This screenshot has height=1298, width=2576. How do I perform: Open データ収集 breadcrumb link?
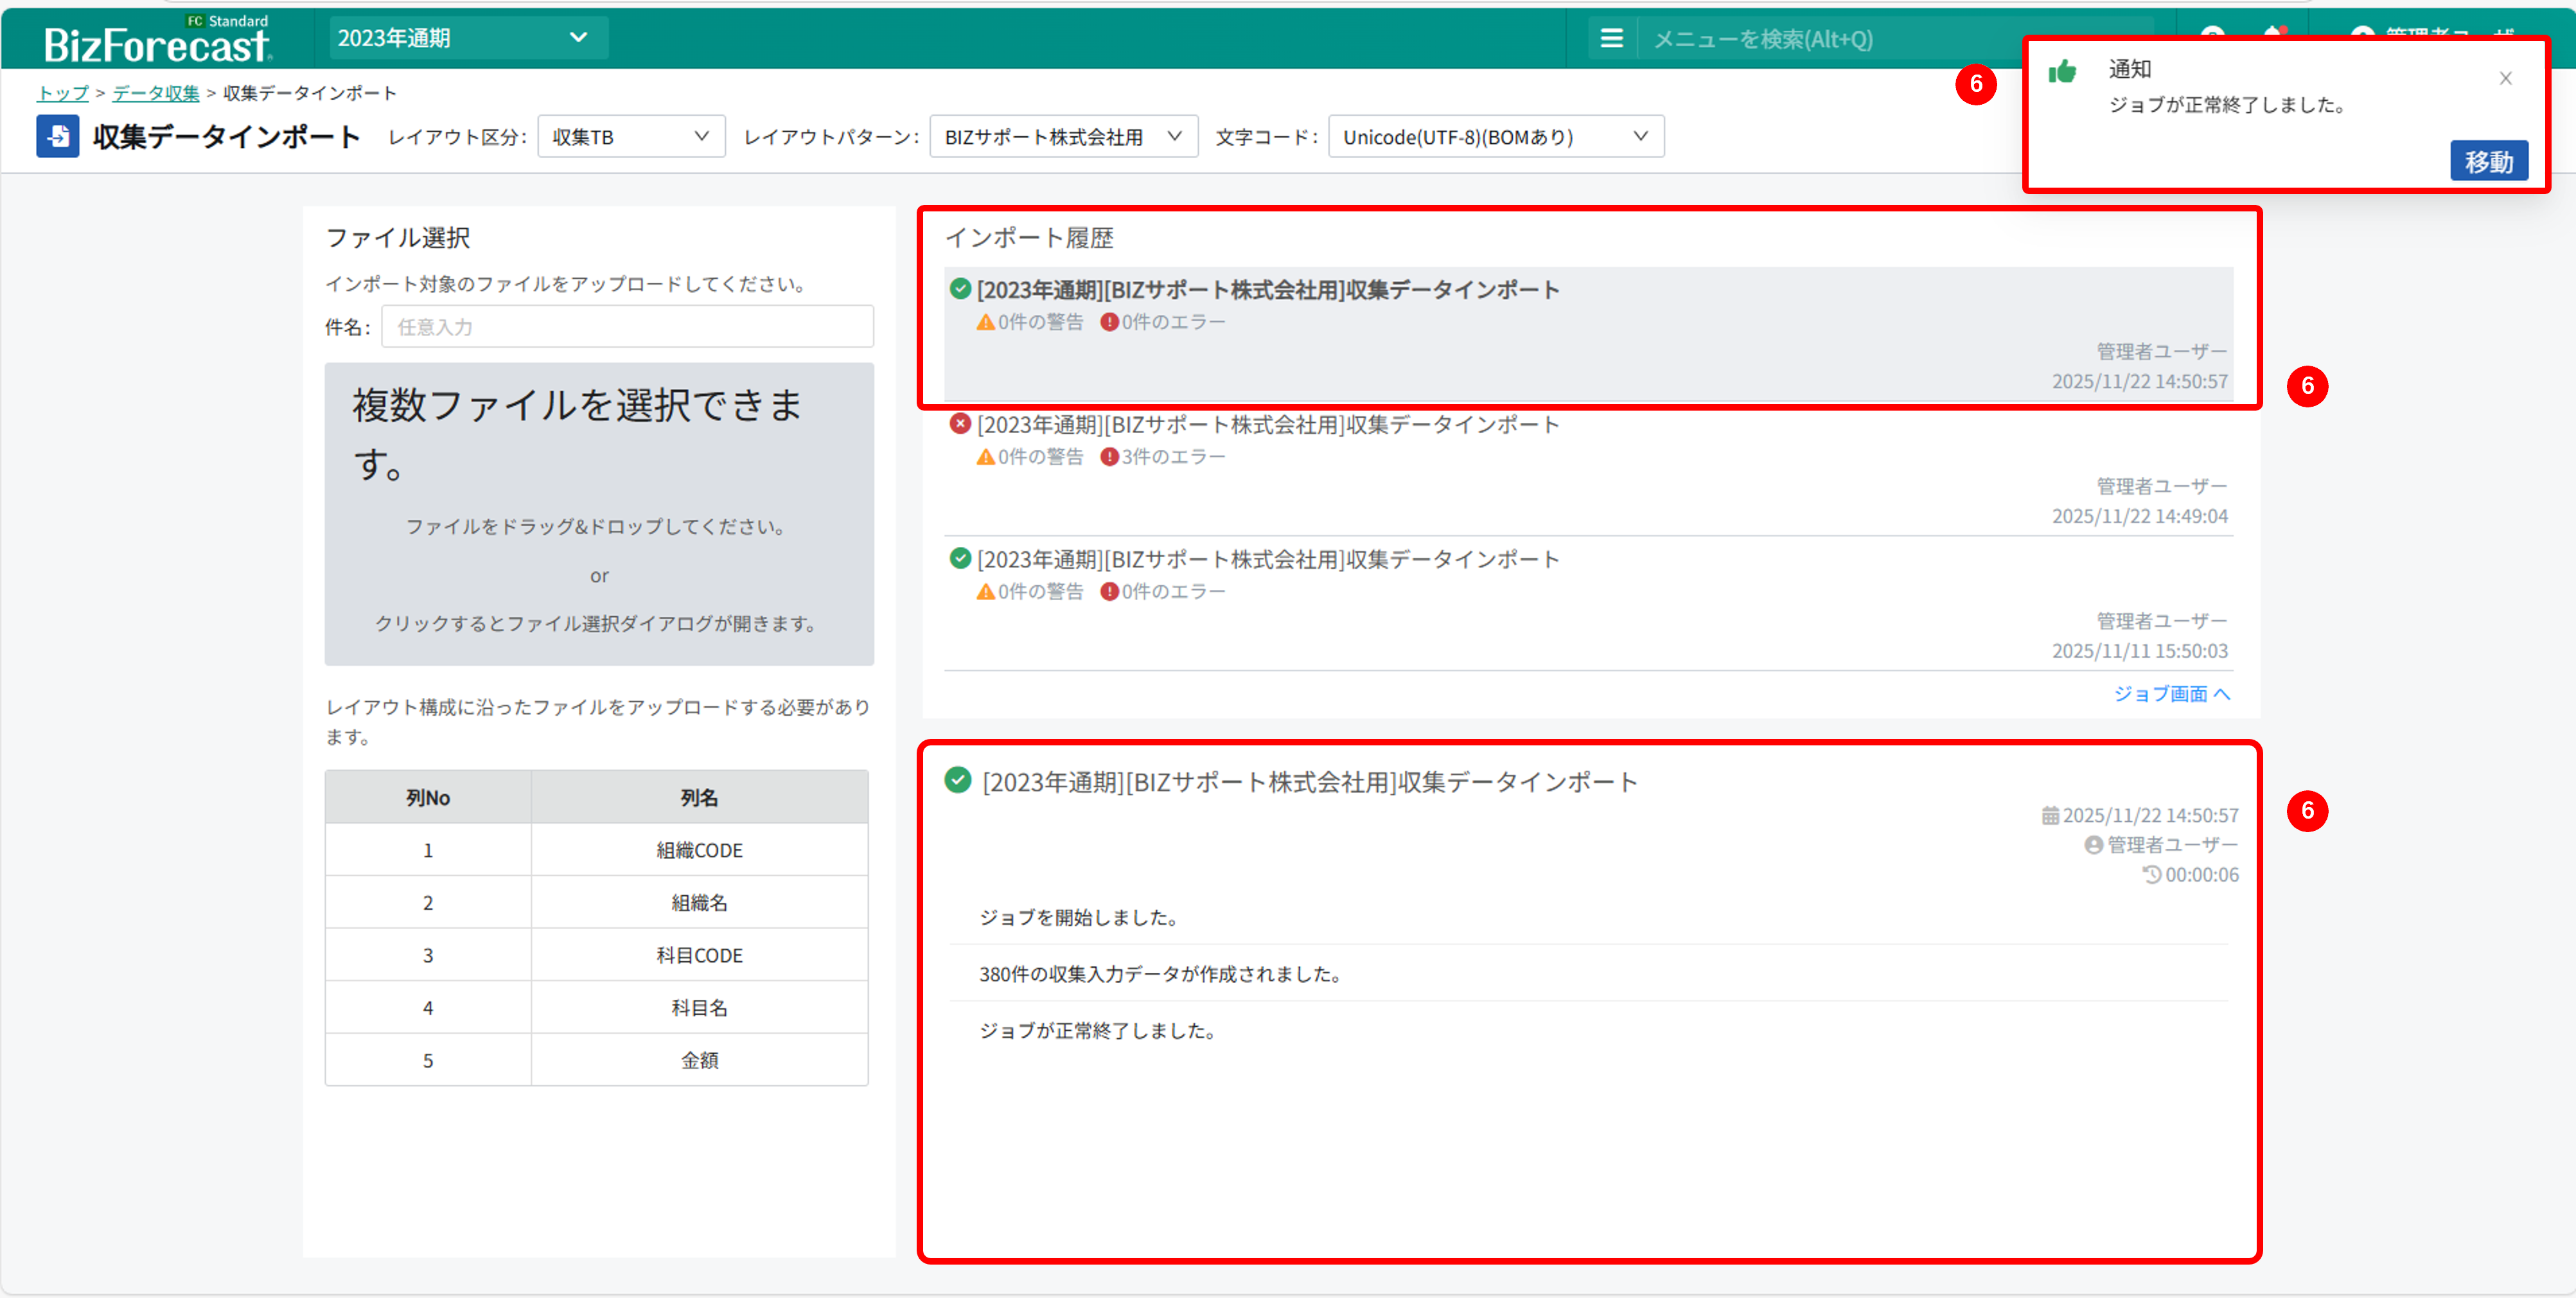click(156, 93)
